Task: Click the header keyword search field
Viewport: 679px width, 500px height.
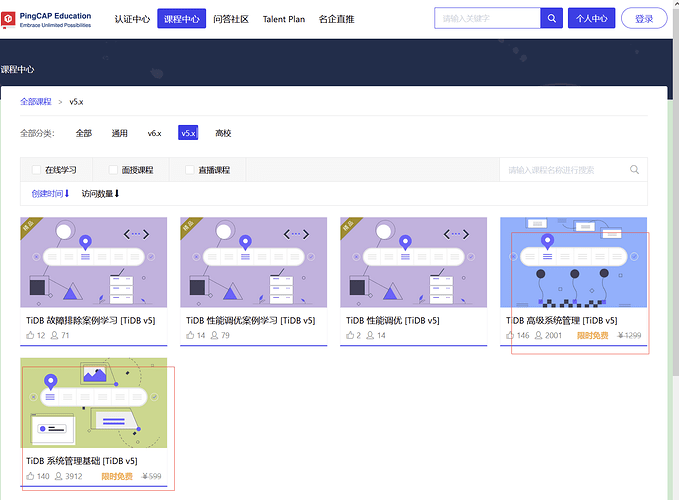Action: click(x=487, y=18)
